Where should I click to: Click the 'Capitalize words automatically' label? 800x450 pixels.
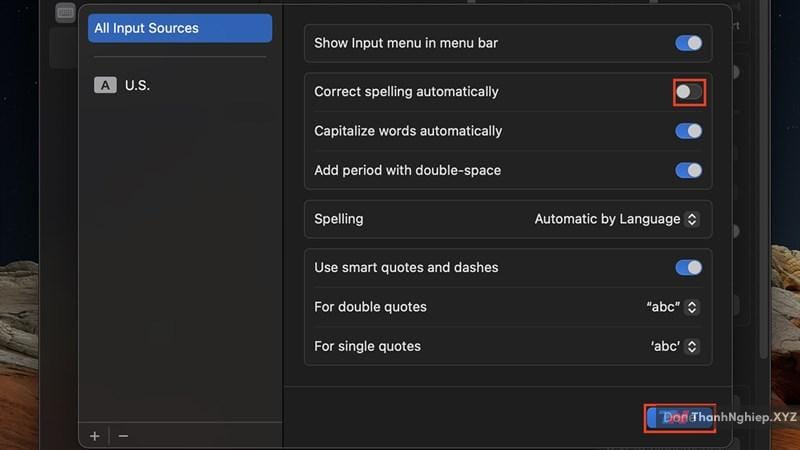(408, 131)
